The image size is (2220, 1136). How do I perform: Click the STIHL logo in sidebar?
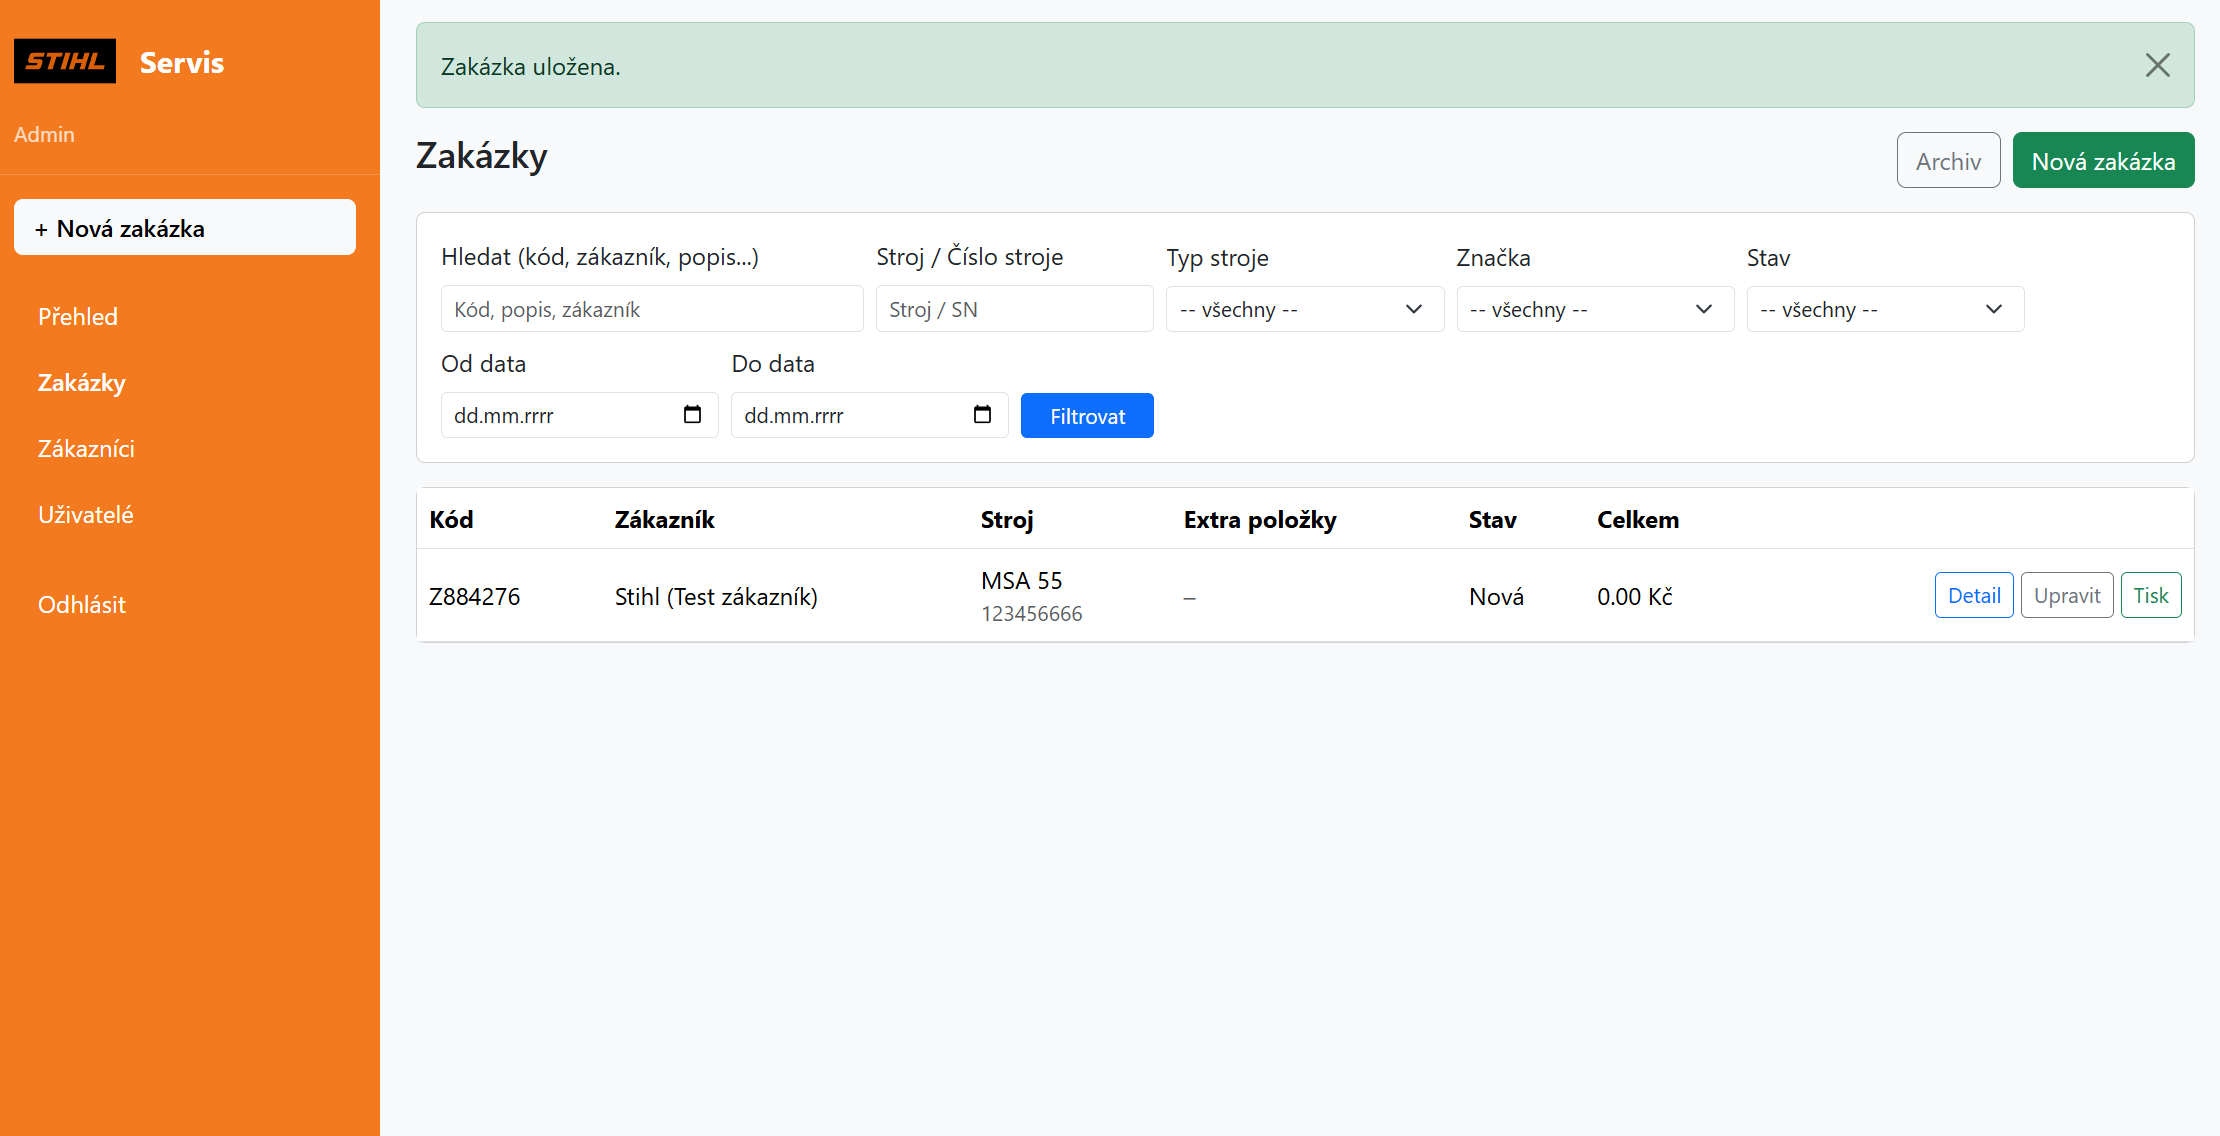(x=65, y=61)
